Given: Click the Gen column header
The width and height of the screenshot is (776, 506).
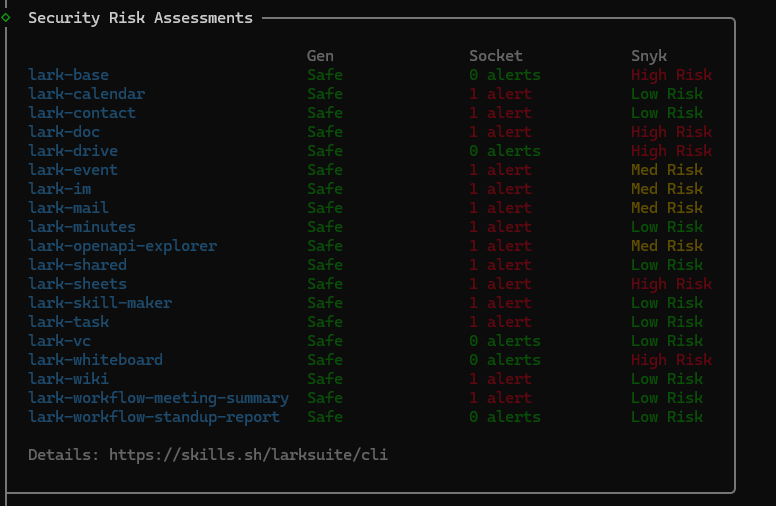Looking at the screenshot, I should pyautogui.click(x=320, y=56).
